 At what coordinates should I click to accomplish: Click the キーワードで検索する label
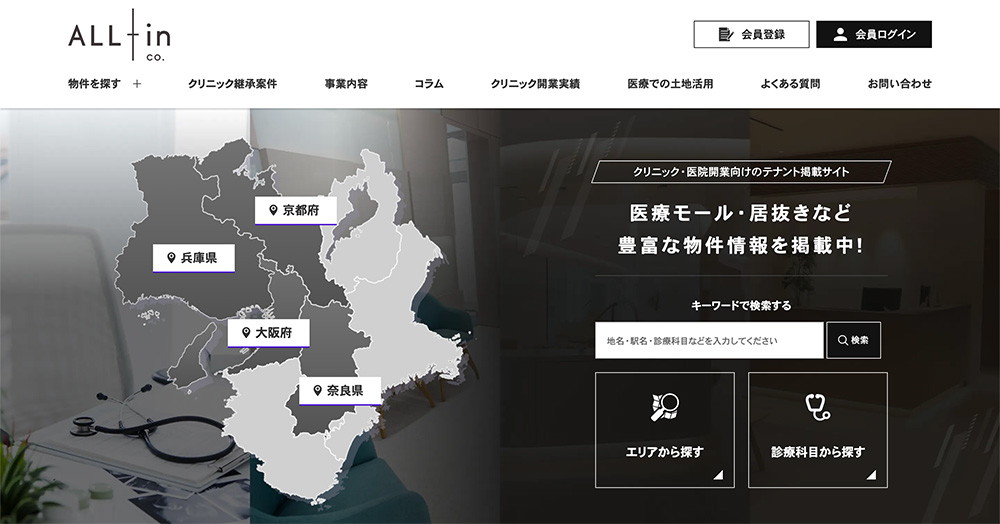pos(741,305)
